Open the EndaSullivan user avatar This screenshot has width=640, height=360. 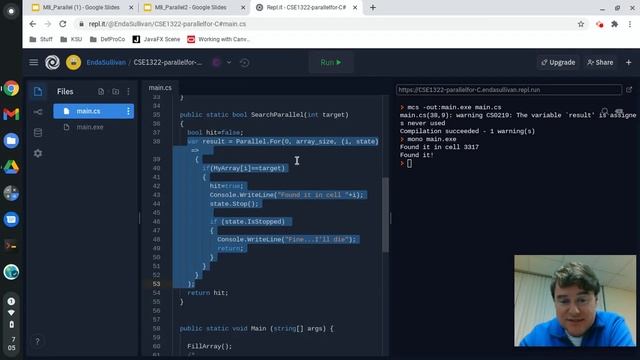pos(73,62)
